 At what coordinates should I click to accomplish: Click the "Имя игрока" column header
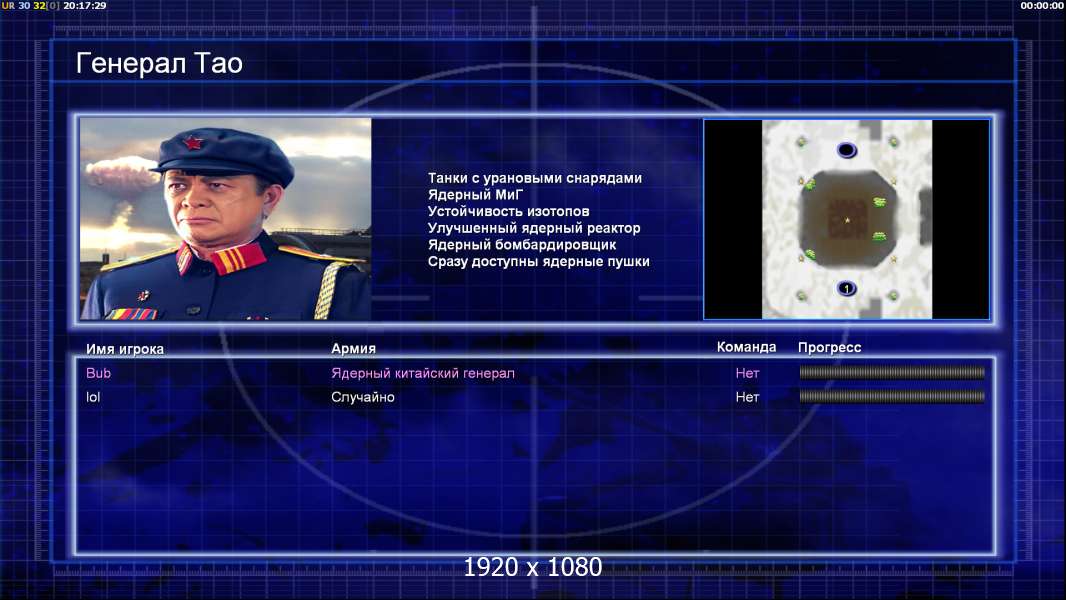[125, 349]
